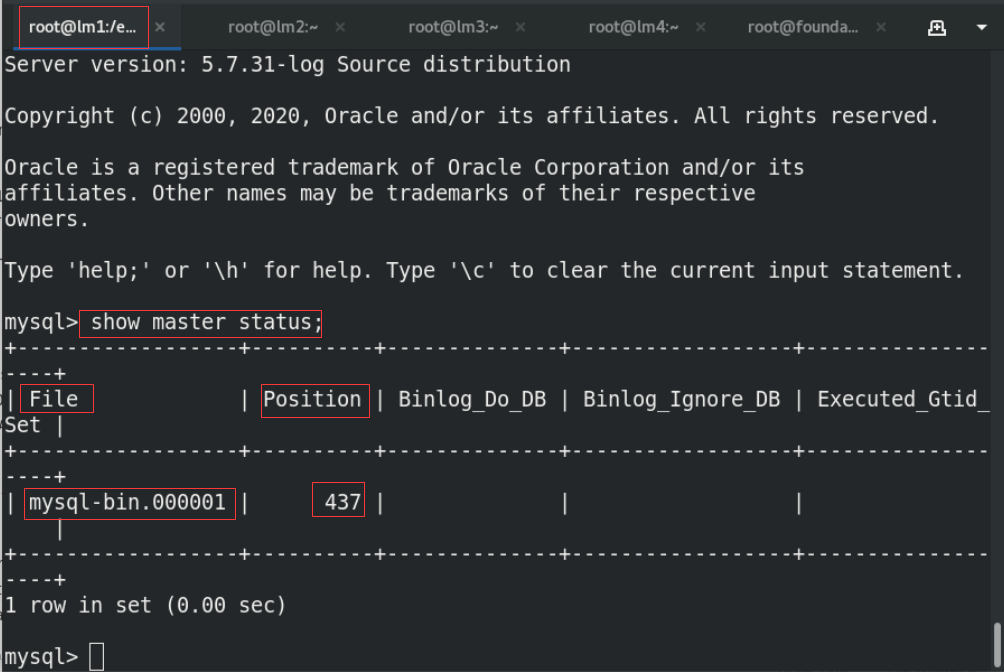Close the root@lm4:~ tab
The width and height of the screenshot is (1004, 672).
coord(700,27)
